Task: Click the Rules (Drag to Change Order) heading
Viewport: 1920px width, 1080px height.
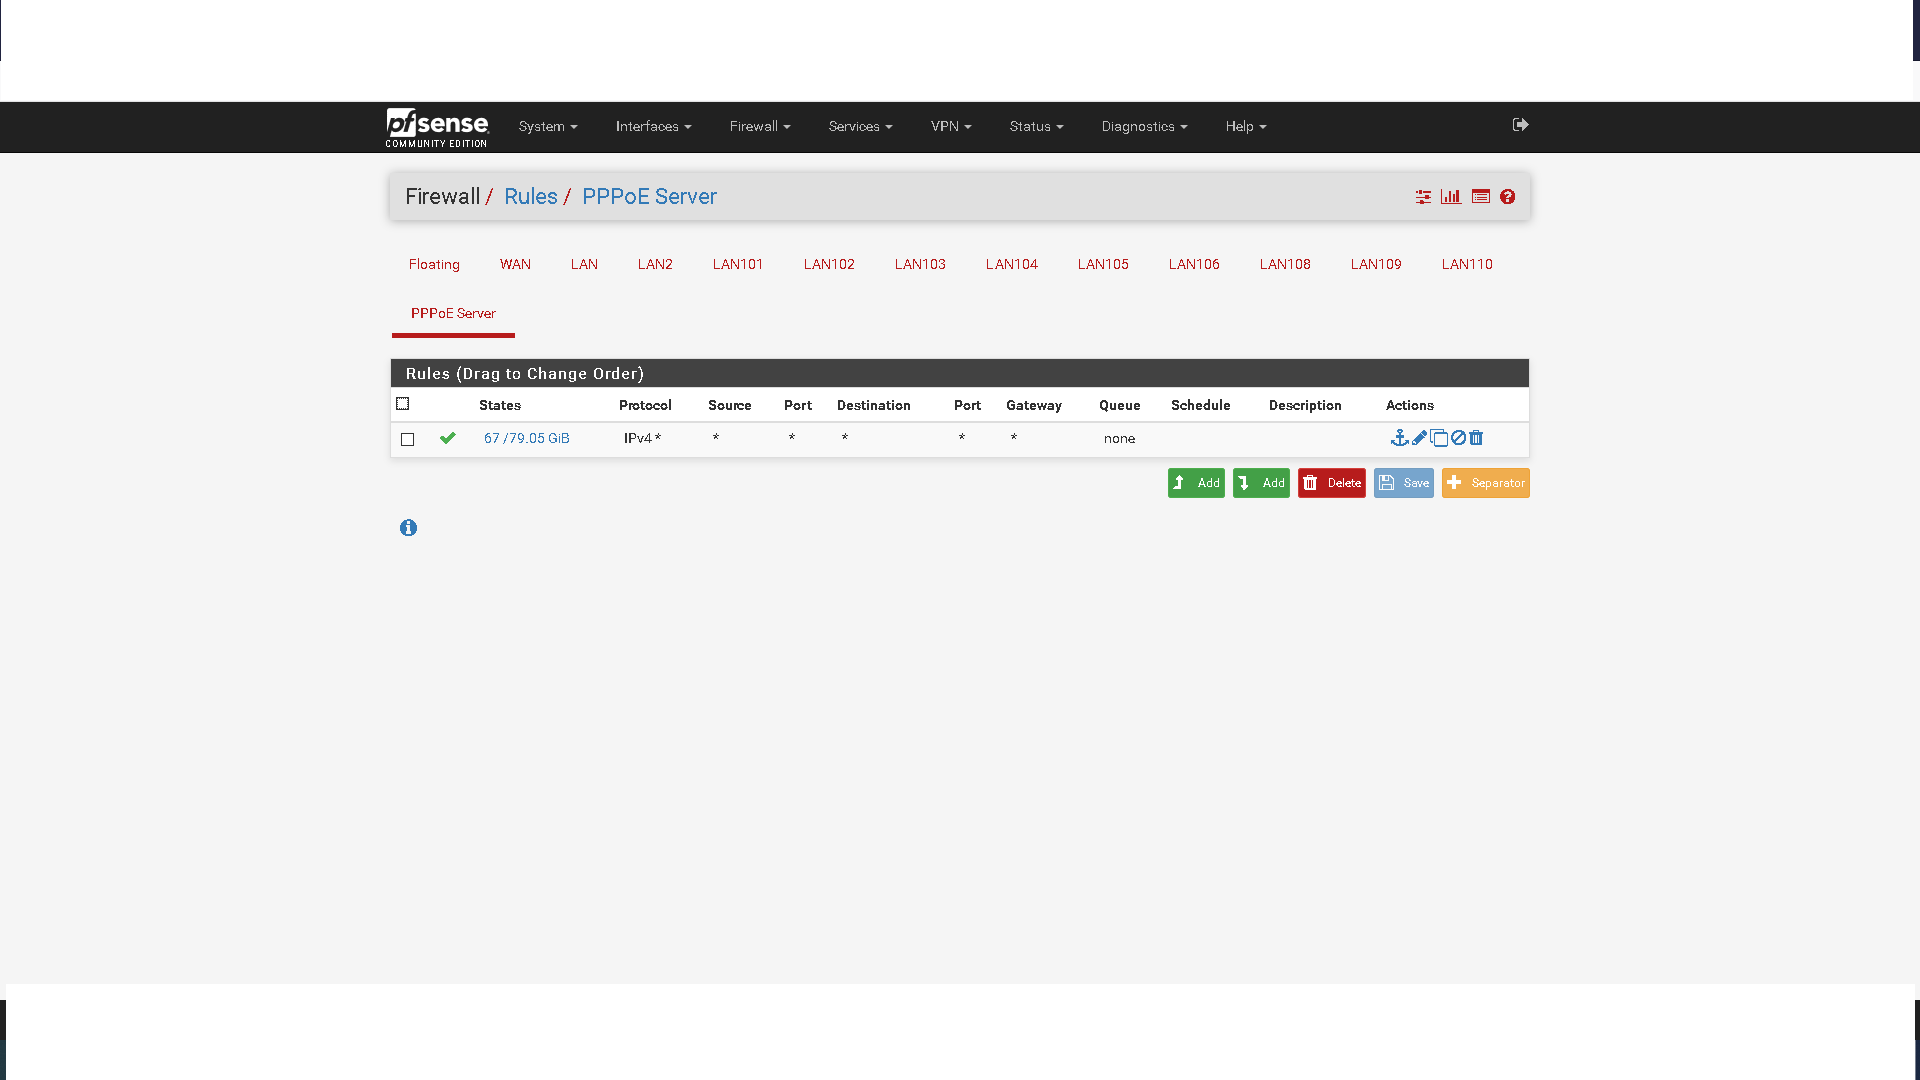Action: pyautogui.click(x=525, y=374)
